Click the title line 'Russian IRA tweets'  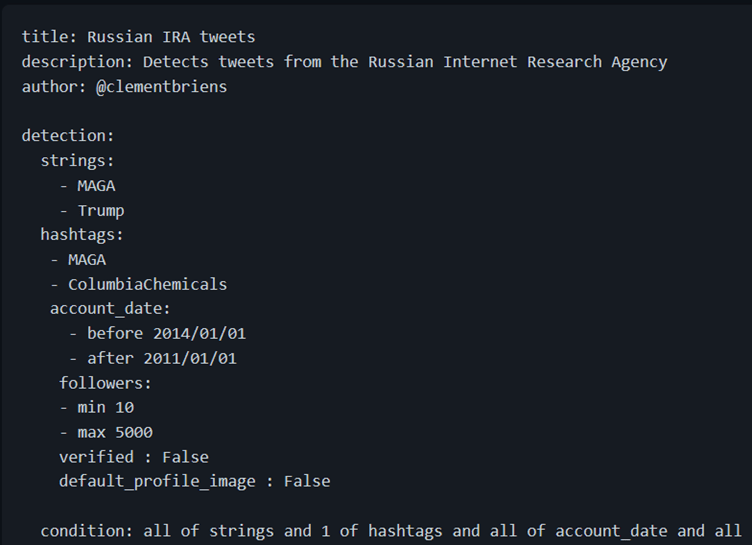pyautogui.click(x=171, y=37)
